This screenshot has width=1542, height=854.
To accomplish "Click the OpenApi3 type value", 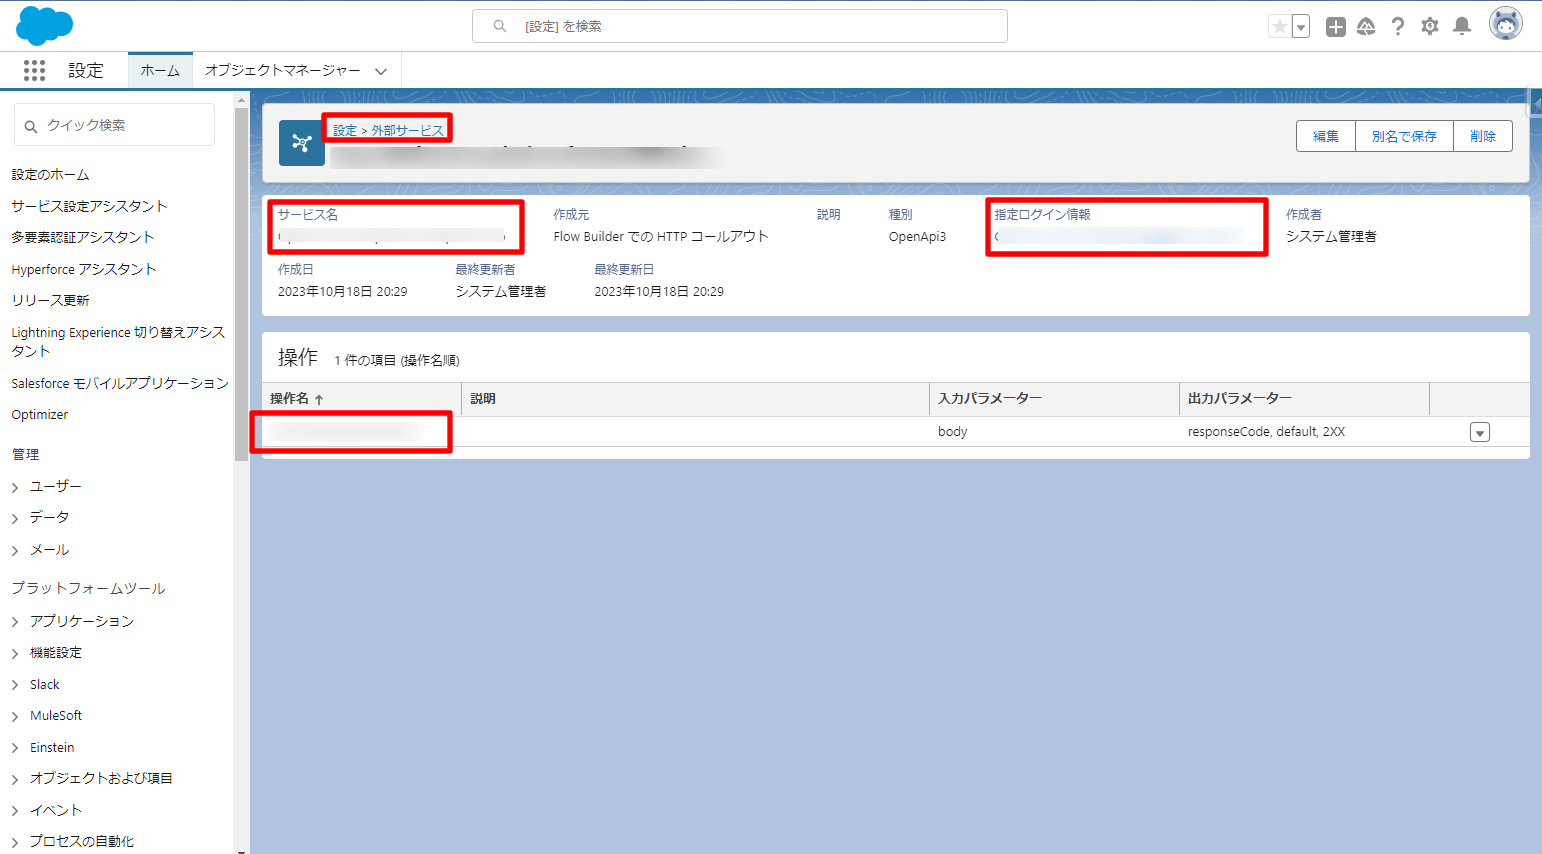I will pos(917,237).
